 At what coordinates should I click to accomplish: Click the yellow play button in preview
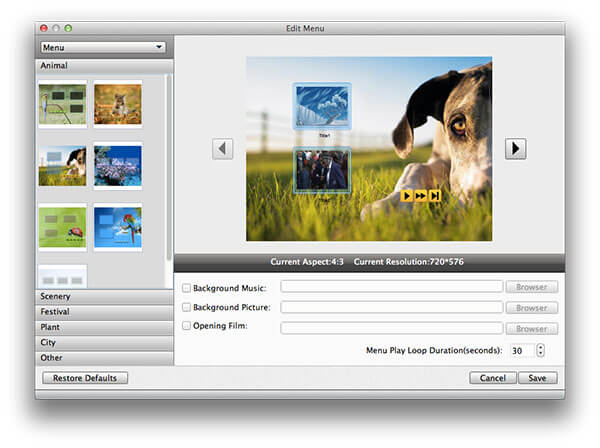(406, 196)
